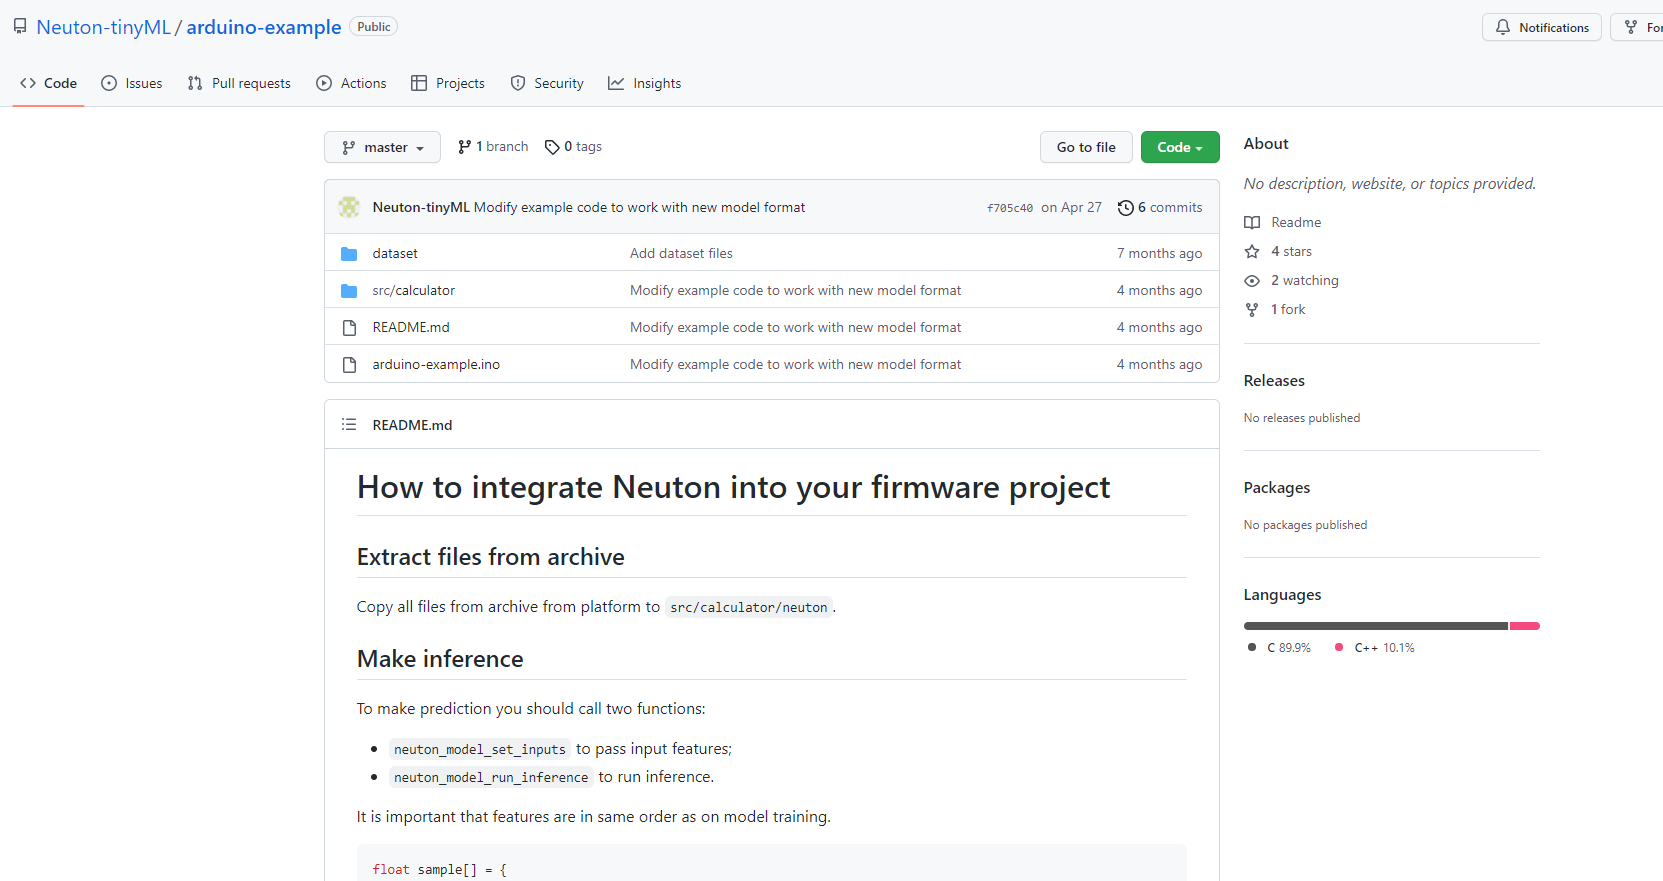Click the commits history clock icon
Image resolution: width=1663 pixels, height=881 pixels.
click(1126, 208)
